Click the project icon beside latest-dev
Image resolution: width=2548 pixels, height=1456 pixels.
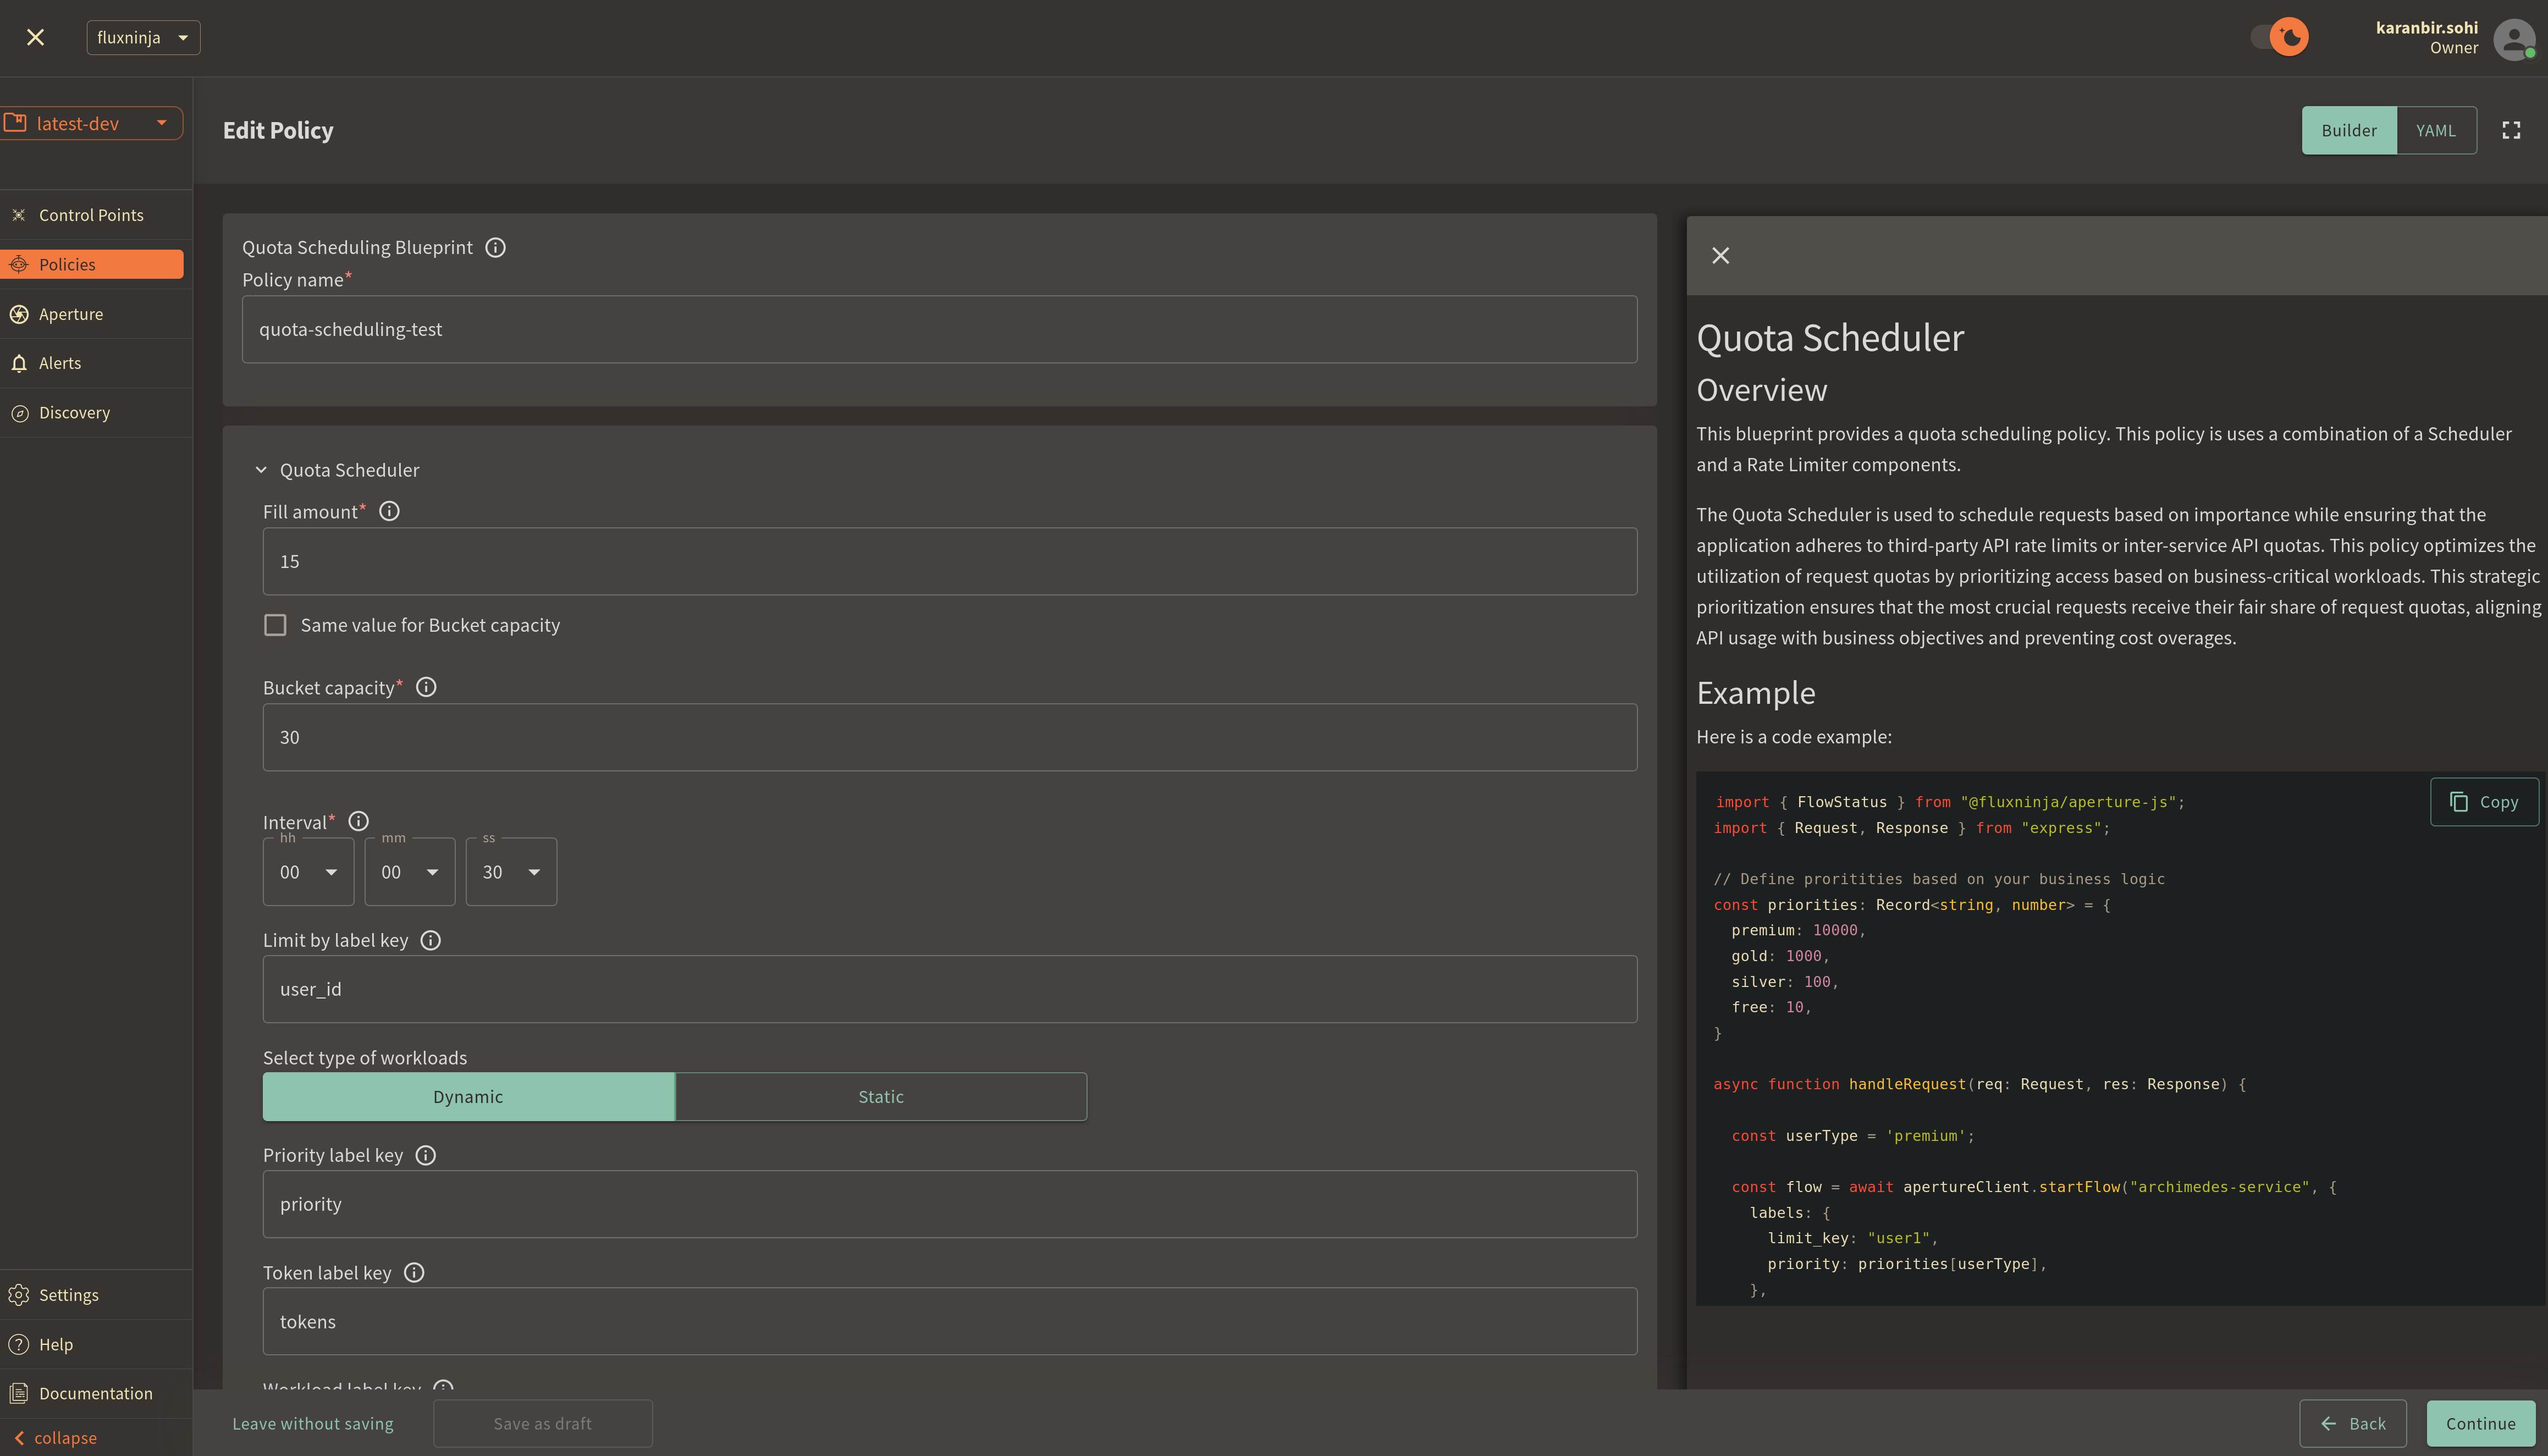point(14,123)
